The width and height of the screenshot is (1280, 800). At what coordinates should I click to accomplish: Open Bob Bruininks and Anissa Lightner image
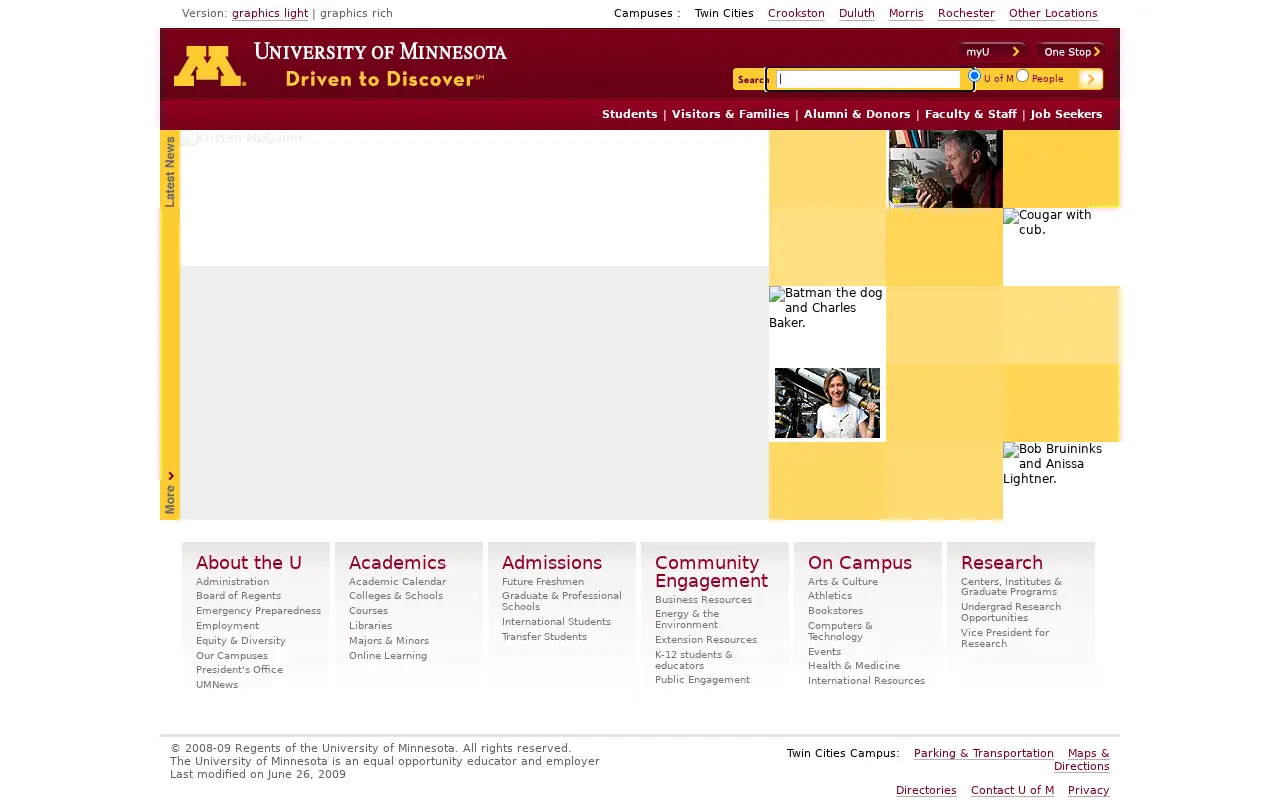click(1061, 481)
